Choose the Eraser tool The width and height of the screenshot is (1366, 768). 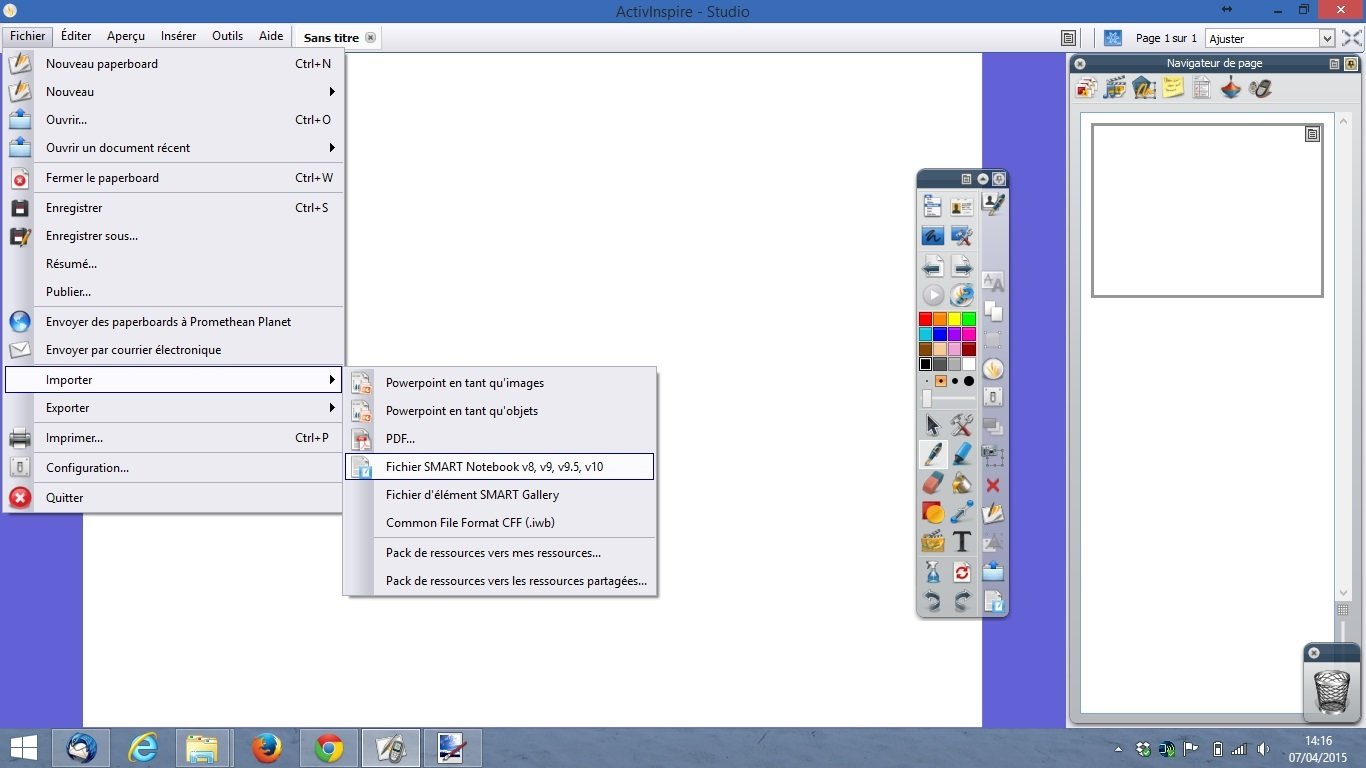tap(932, 484)
